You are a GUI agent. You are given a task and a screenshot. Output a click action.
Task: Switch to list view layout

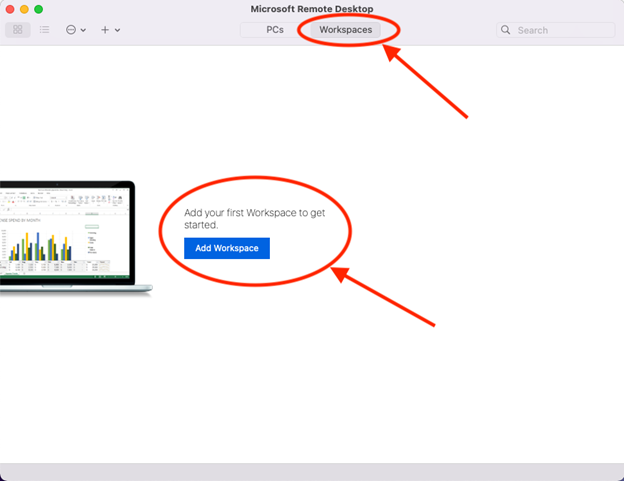45,30
